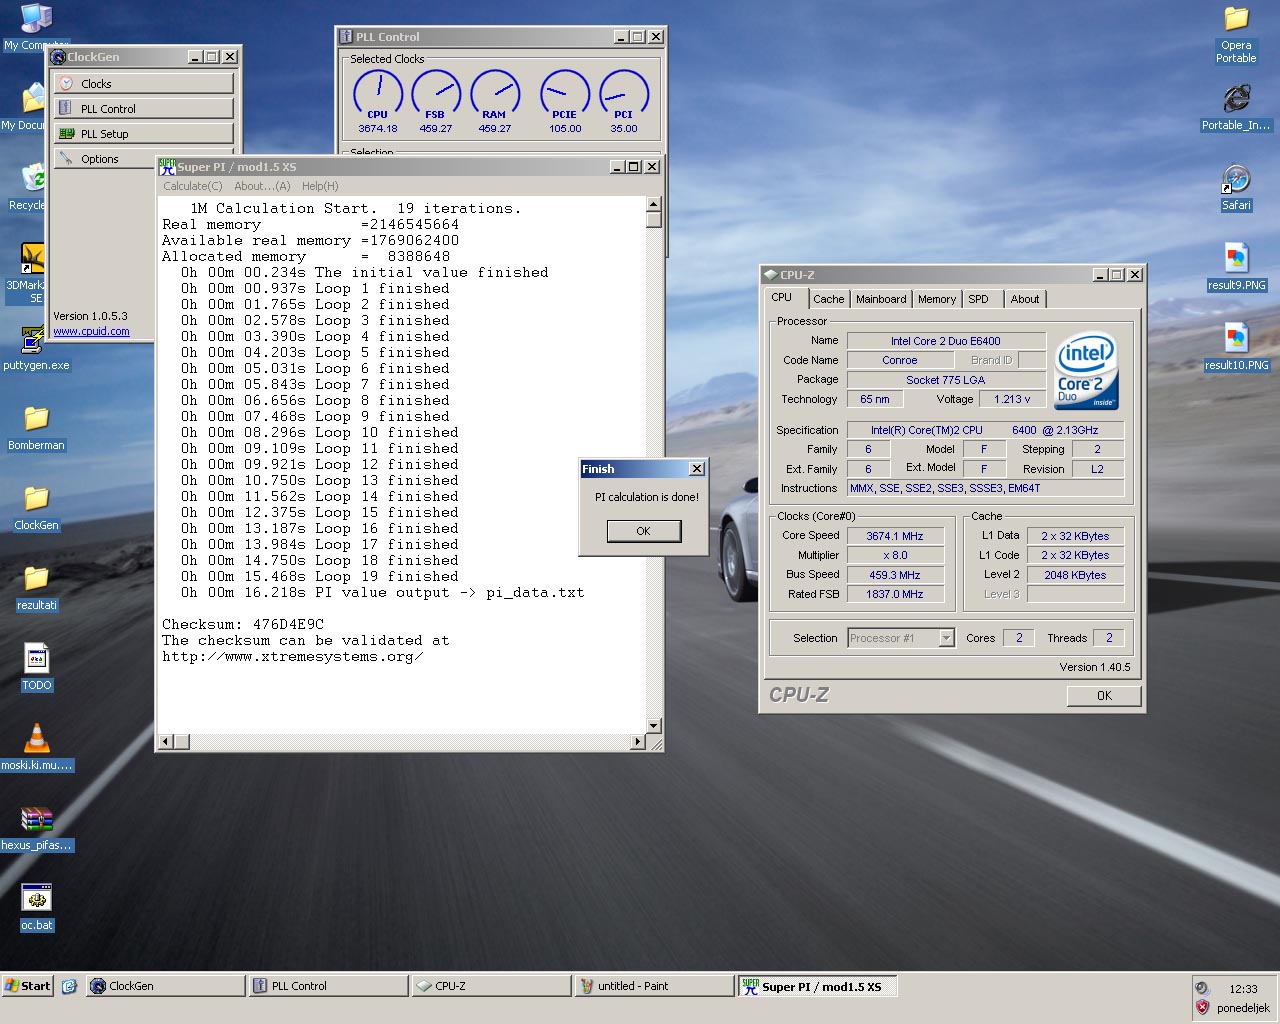Switch to ClockGen in the taskbar

[165, 986]
